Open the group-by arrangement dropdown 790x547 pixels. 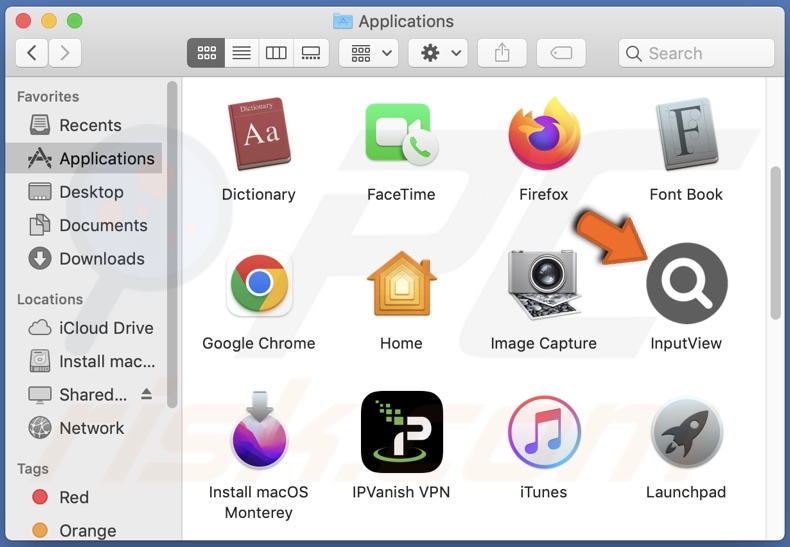click(369, 53)
